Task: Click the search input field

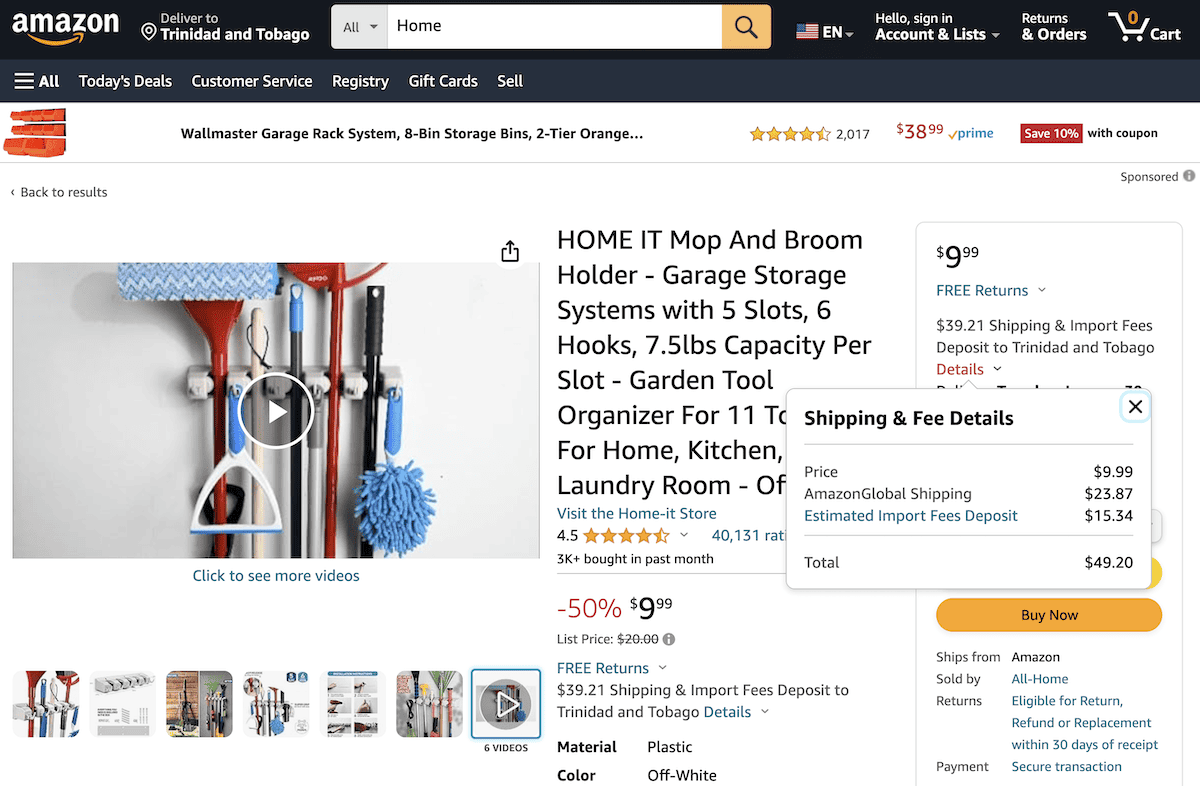Action: tap(550, 26)
